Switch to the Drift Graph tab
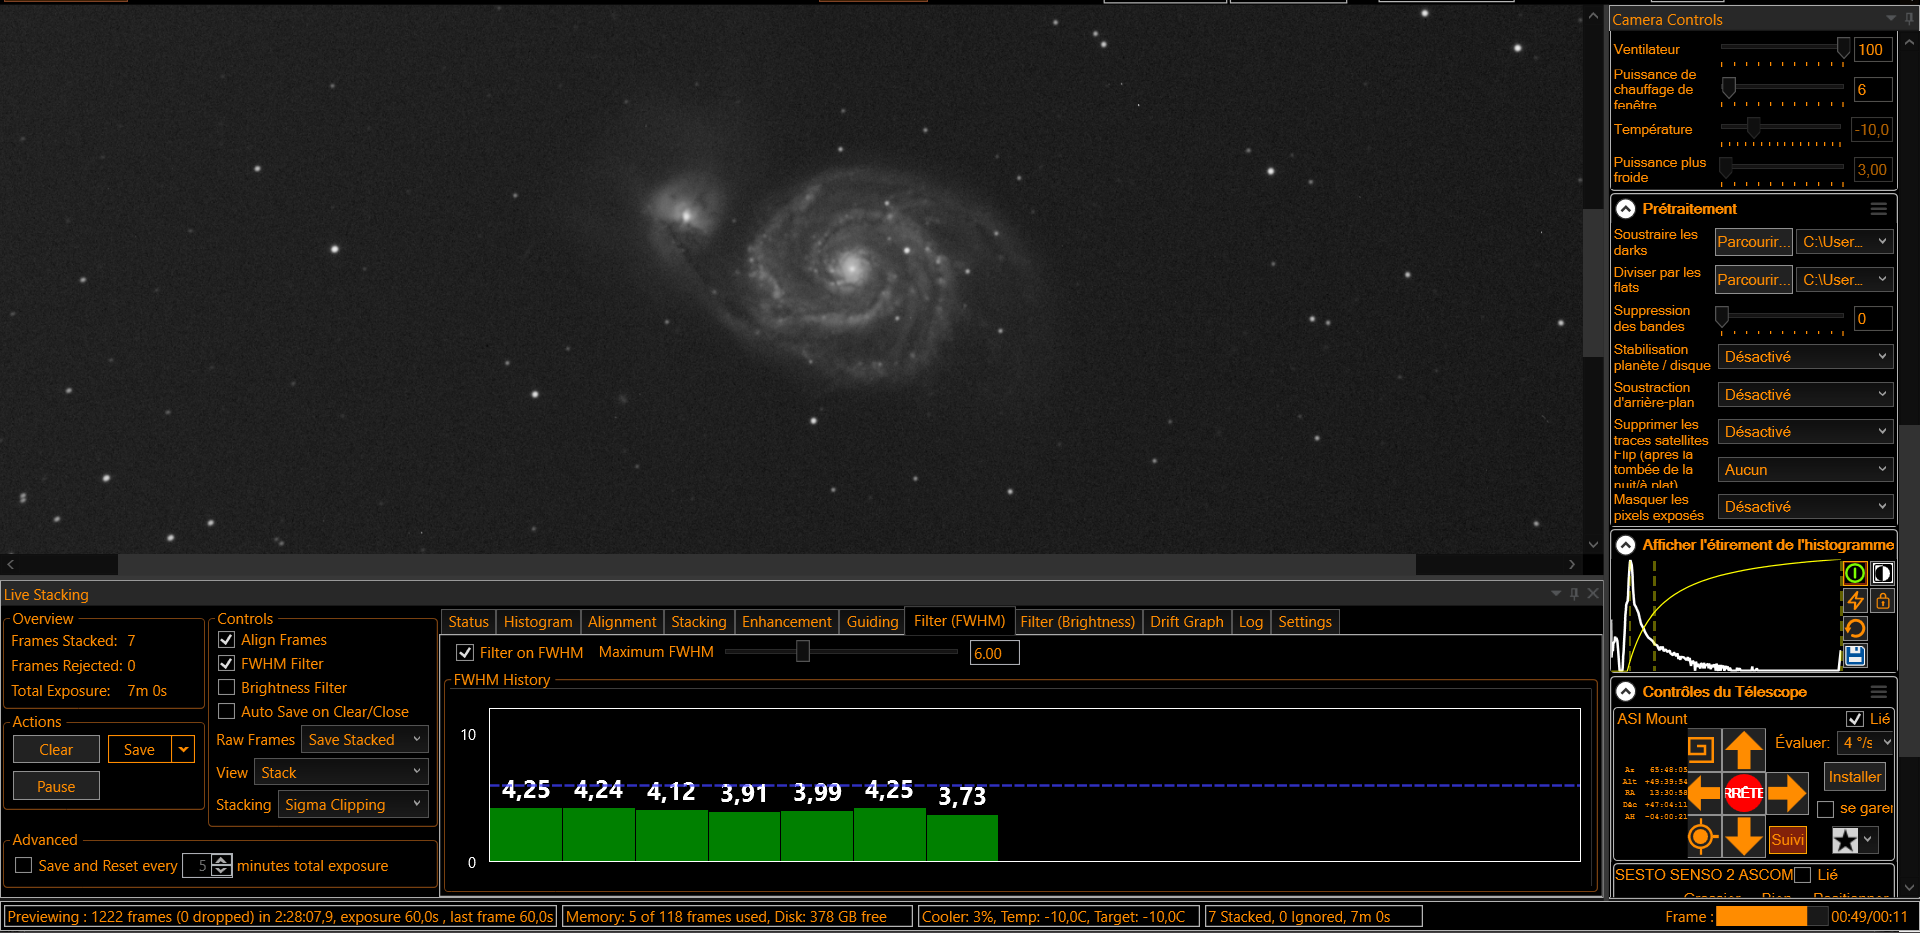This screenshot has height=933, width=1920. coord(1186,622)
